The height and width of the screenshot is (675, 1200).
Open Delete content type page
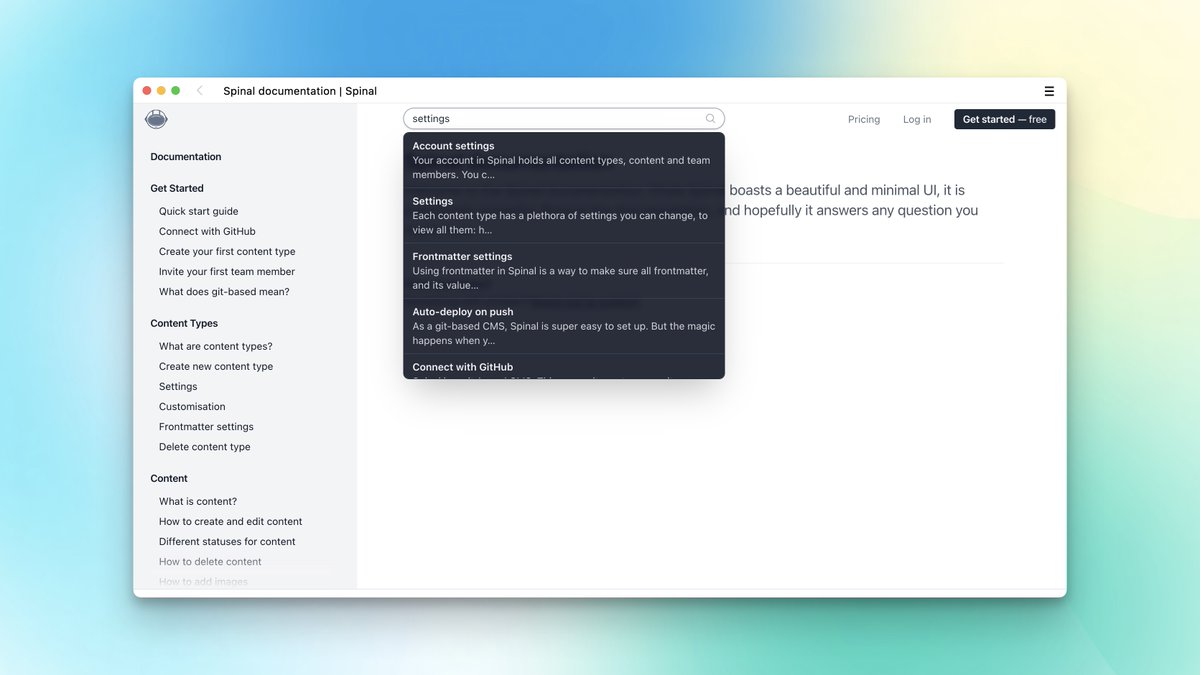click(x=205, y=447)
